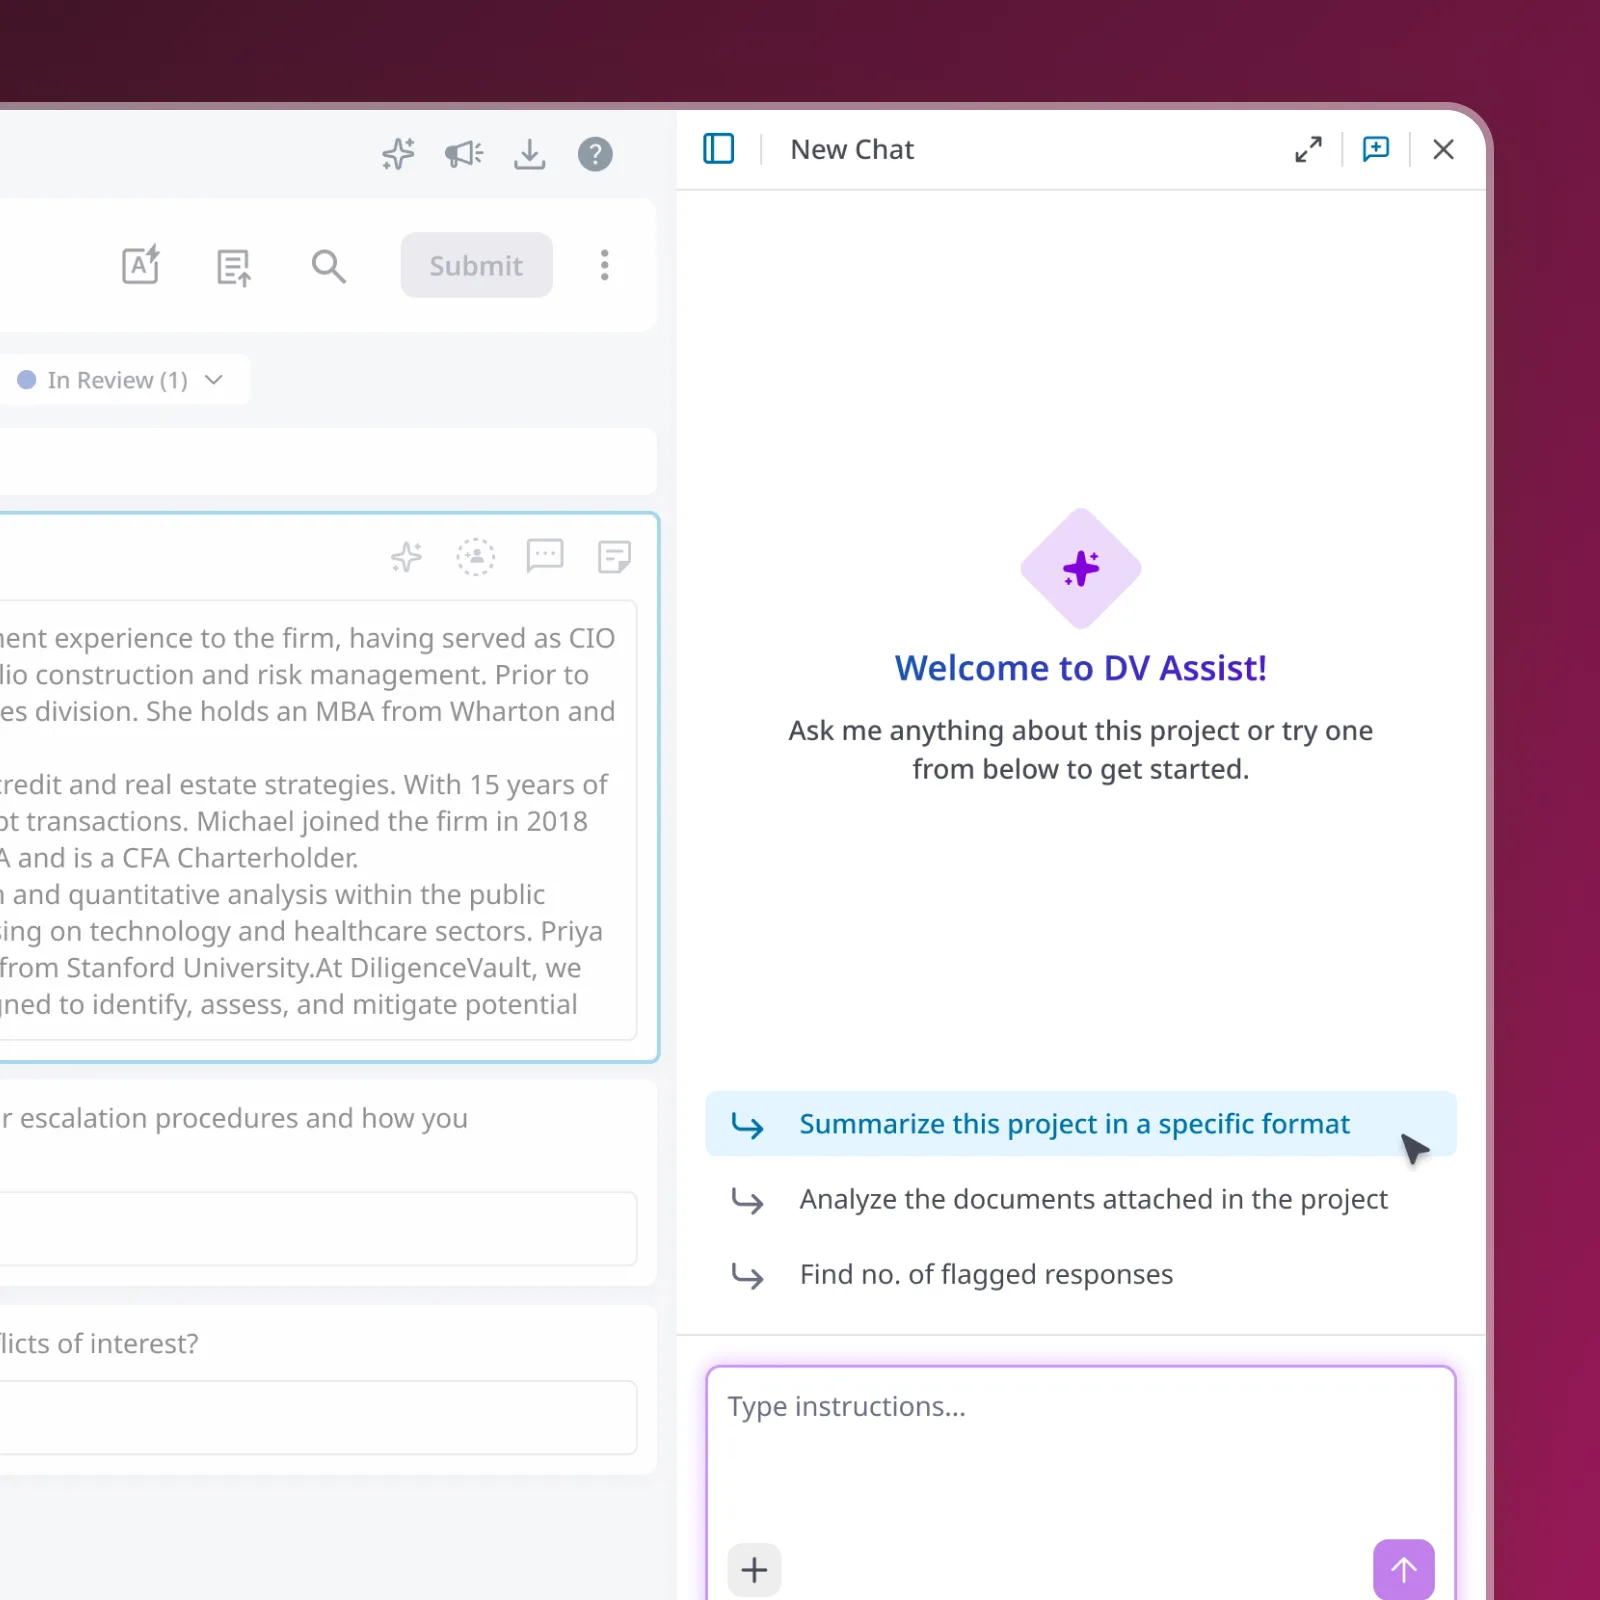Select 'Find no. of flagged responses' suggestion
1600x1600 pixels.
click(1081, 1274)
